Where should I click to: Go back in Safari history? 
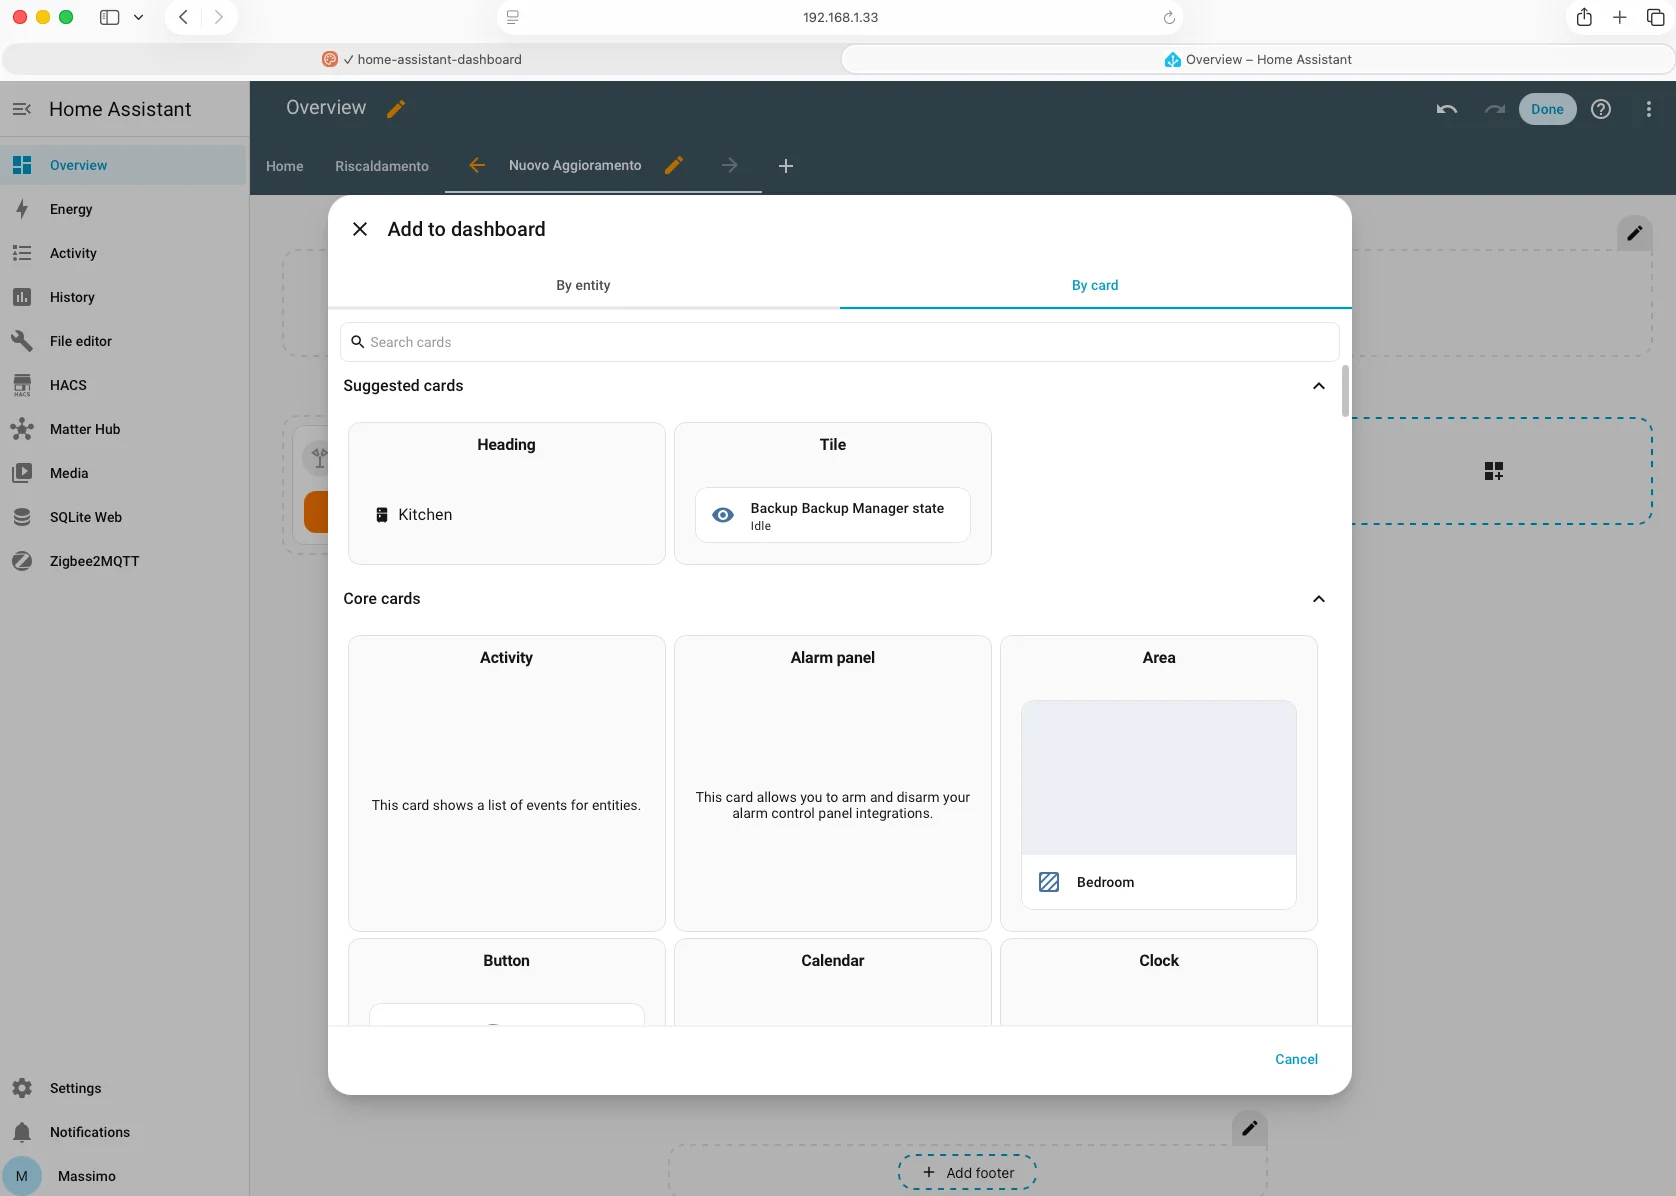point(183,17)
